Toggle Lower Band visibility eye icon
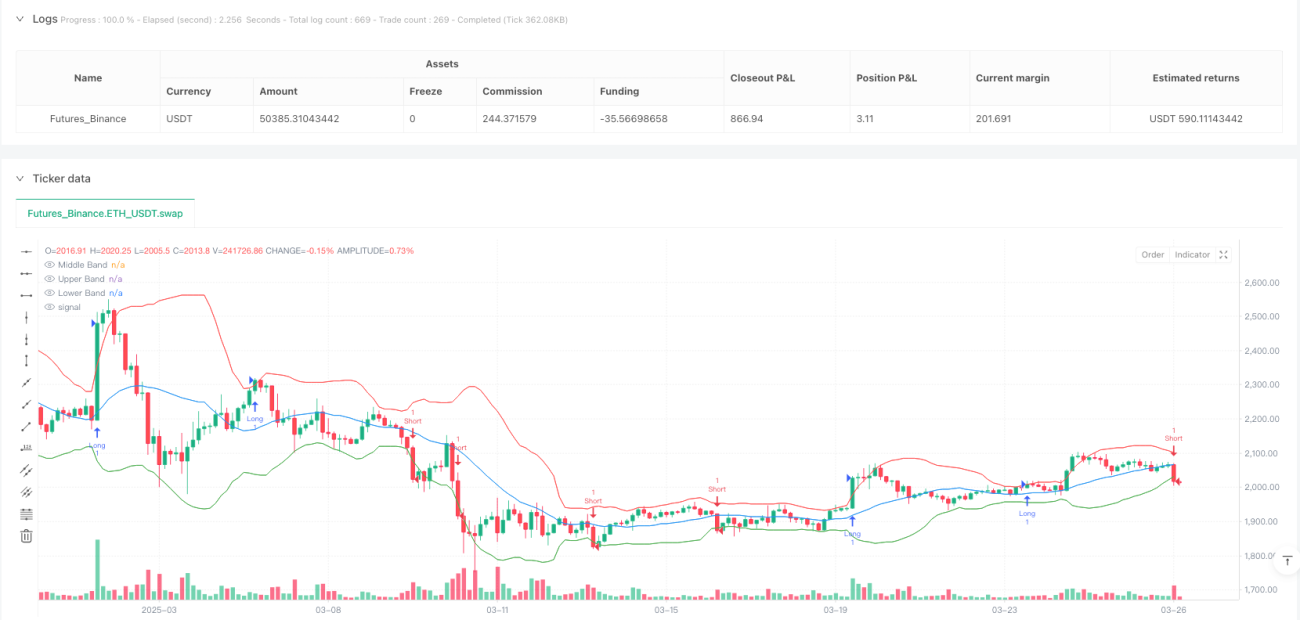The height and width of the screenshot is (620, 1300). [50, 293]
